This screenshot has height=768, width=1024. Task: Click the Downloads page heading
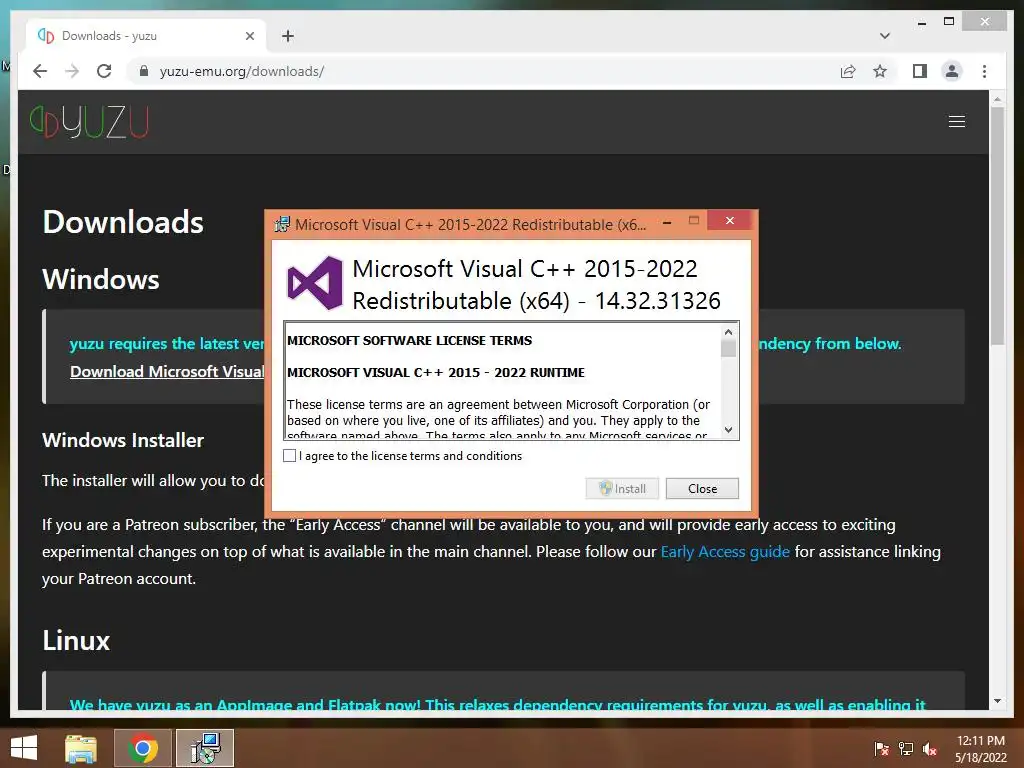[123, 222]
